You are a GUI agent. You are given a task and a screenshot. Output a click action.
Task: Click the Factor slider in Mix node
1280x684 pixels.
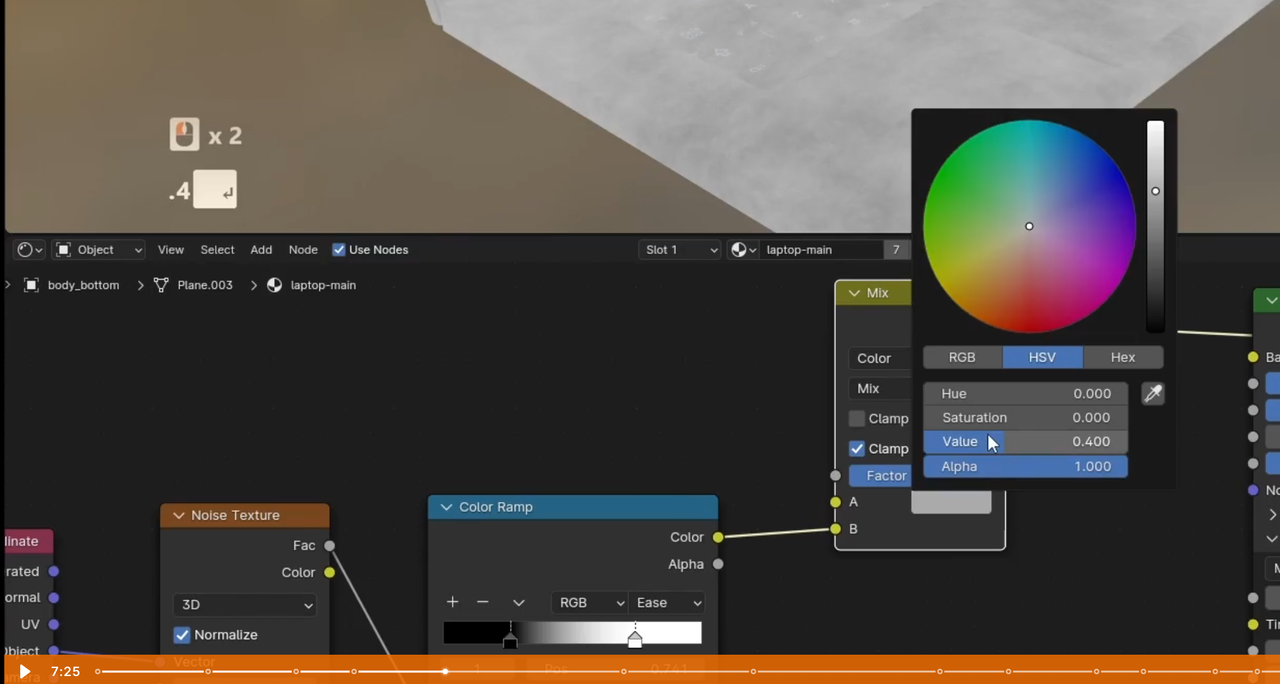[880, 476]
